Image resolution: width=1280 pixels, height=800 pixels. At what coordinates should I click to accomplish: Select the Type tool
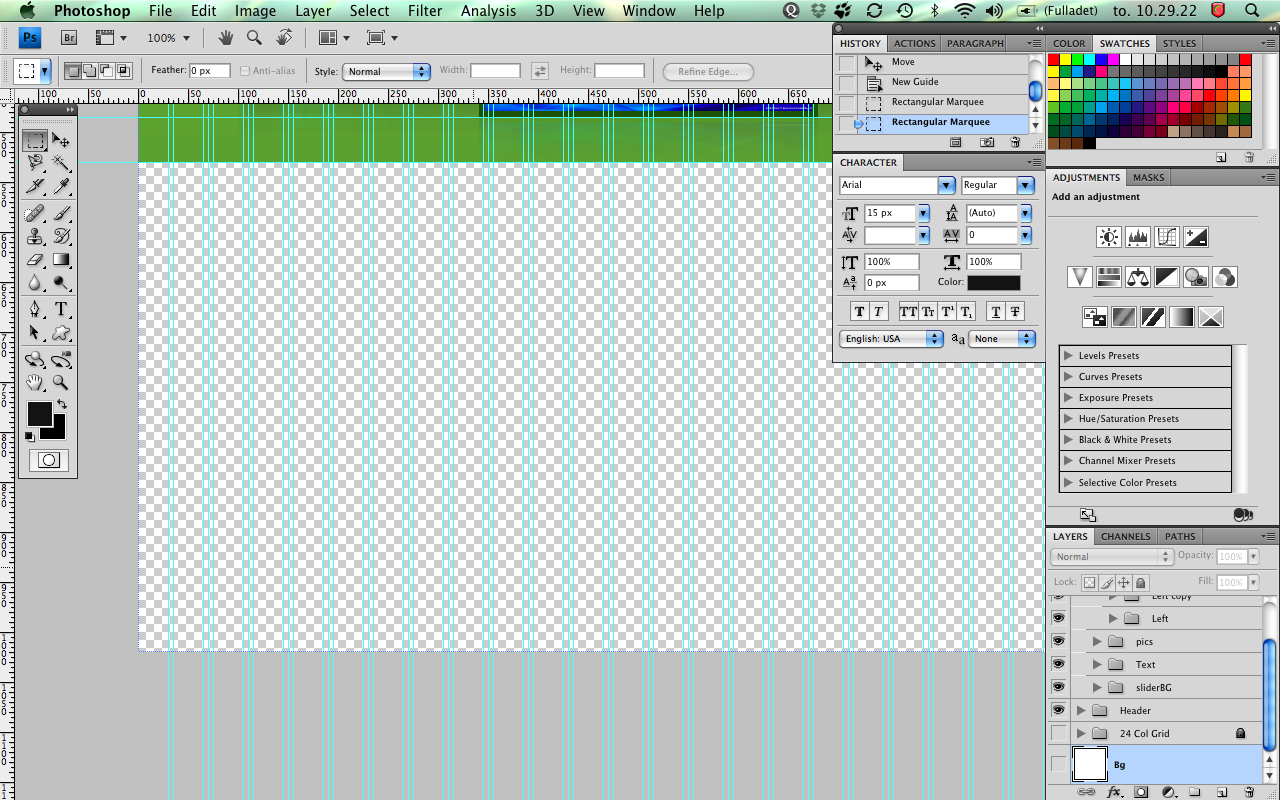pyautogui.click(x=61, y=309)
